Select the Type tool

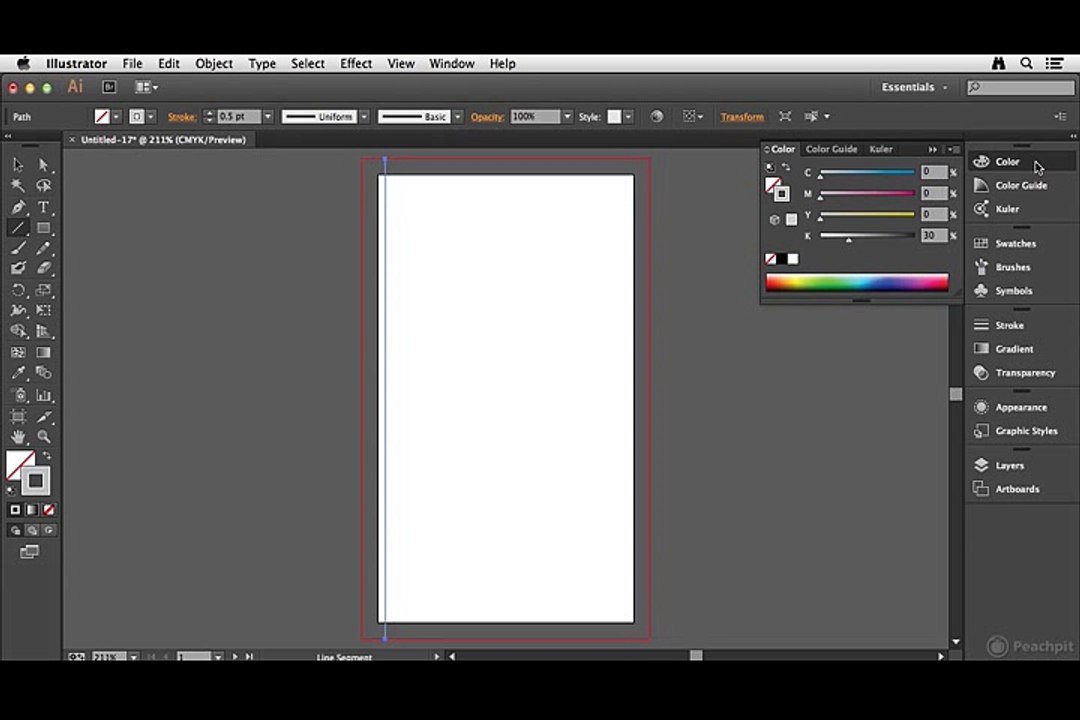(x=43, y=207)
